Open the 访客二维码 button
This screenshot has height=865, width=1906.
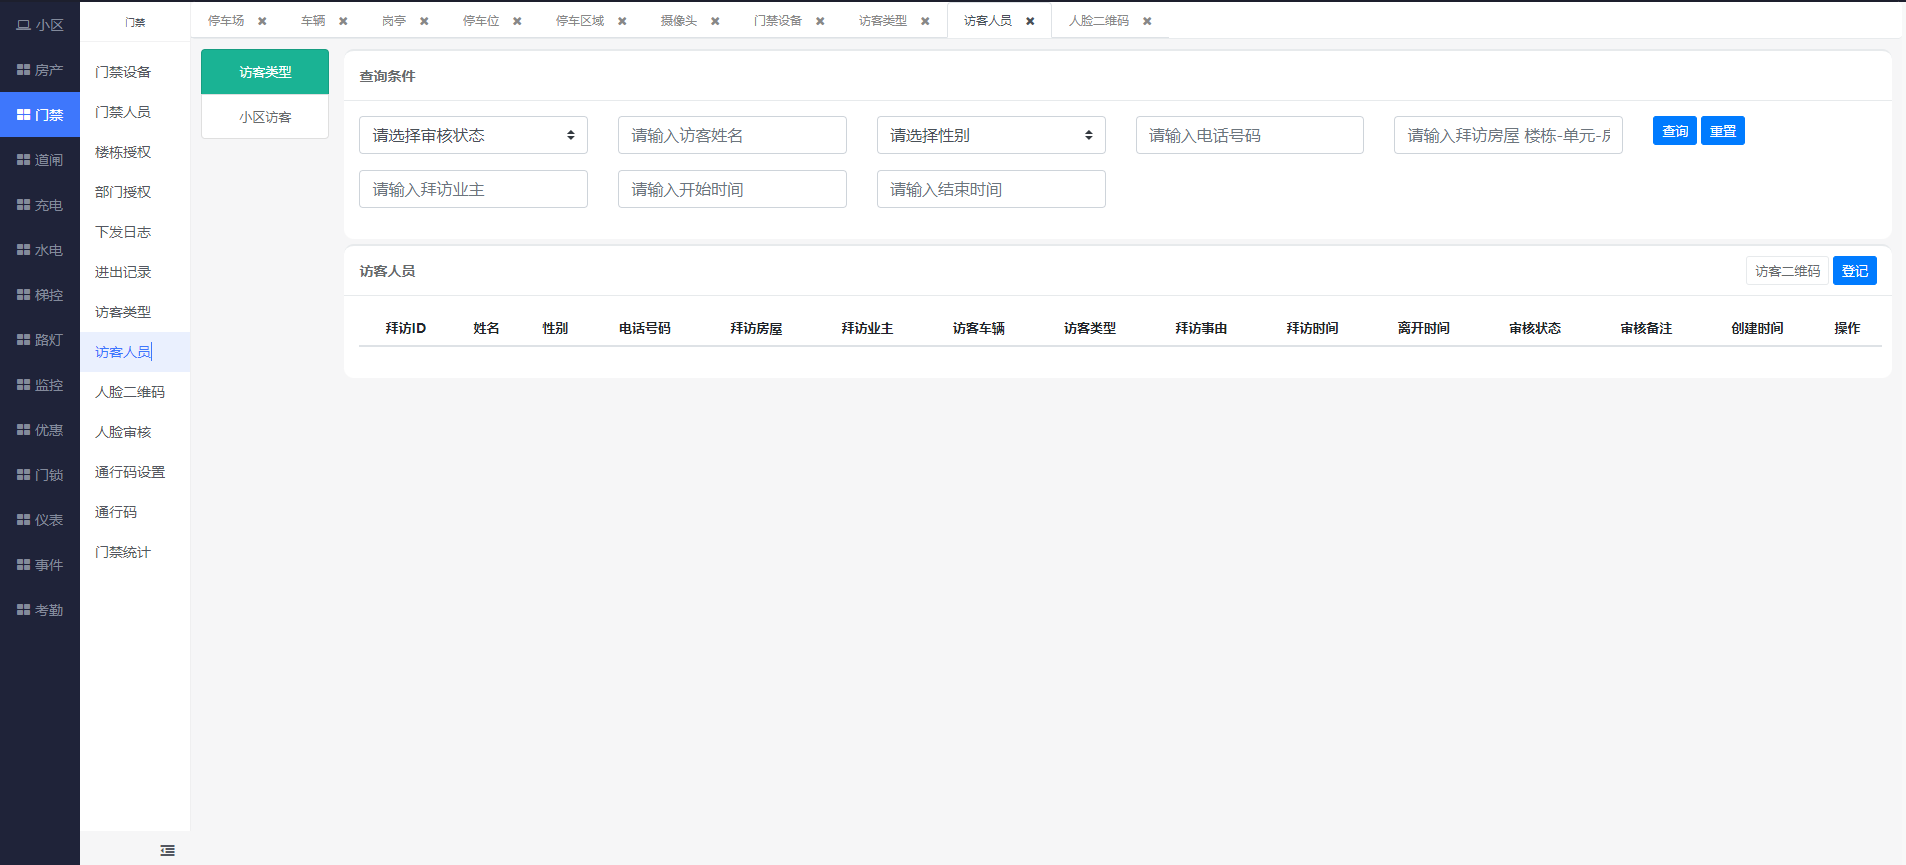point(1787,271)
